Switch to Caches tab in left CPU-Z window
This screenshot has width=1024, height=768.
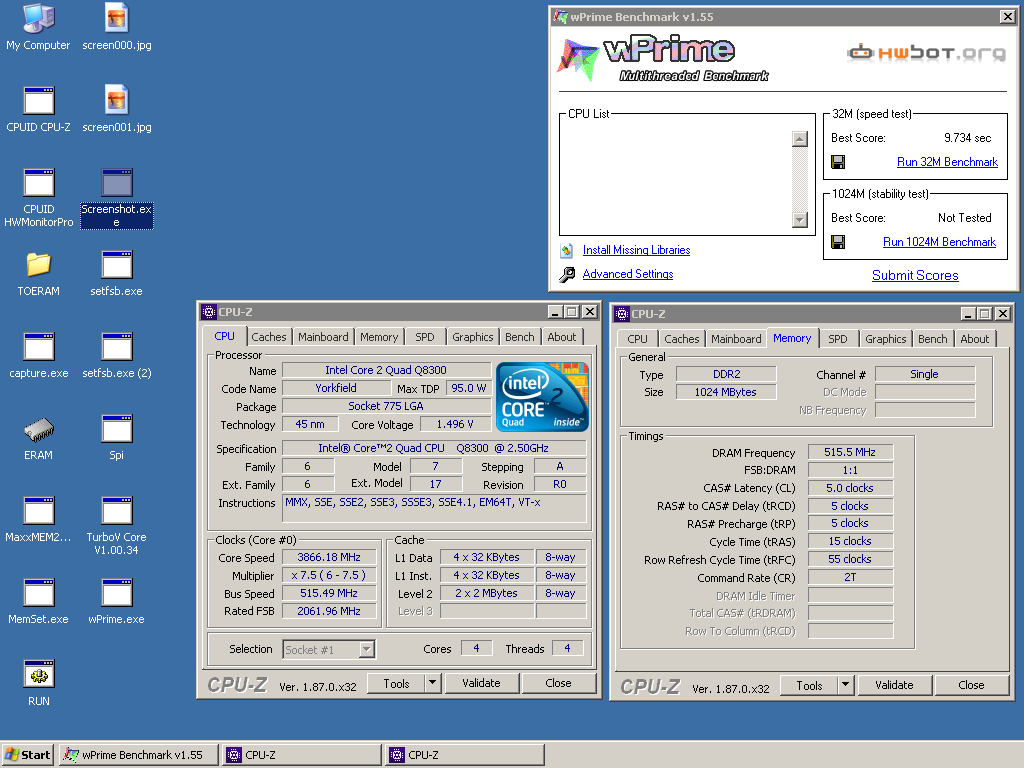(269, 337)
